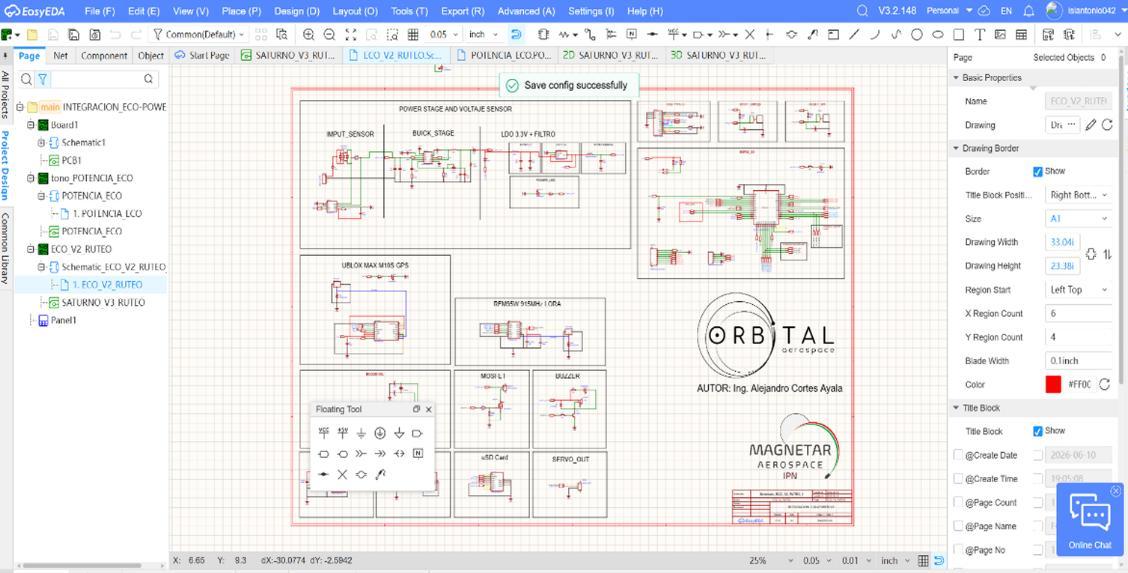The height and width of the screenshot is (573, 1128).
Task: Open the All Projects side panel
Action: pos(6,95)
